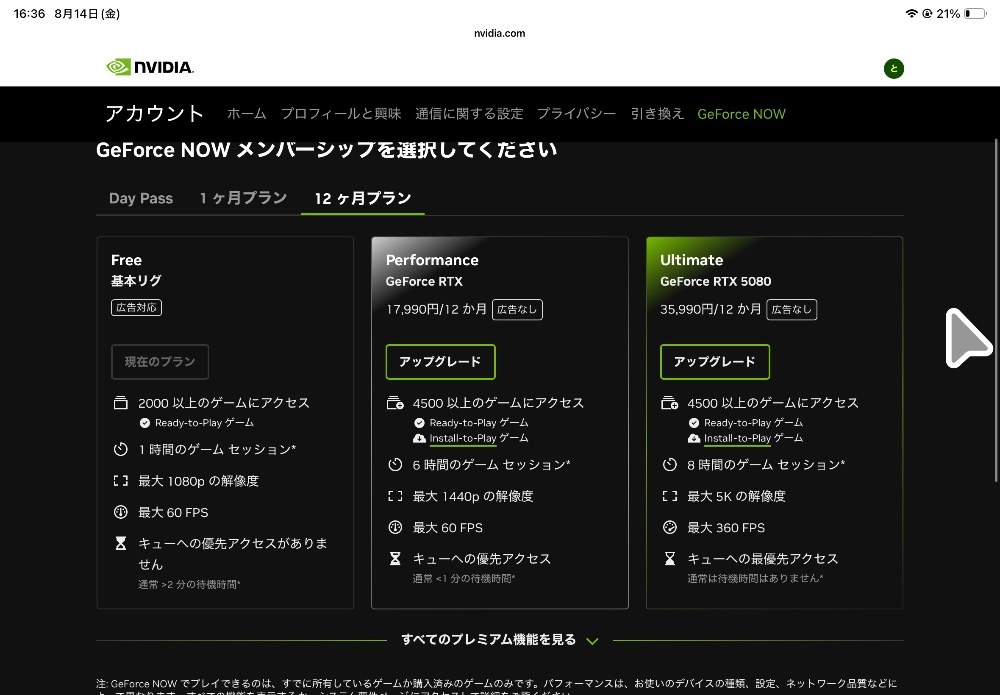1000x695 pixels.
Task: Open the green user avatar menu
Action: (x=893, y=68)
